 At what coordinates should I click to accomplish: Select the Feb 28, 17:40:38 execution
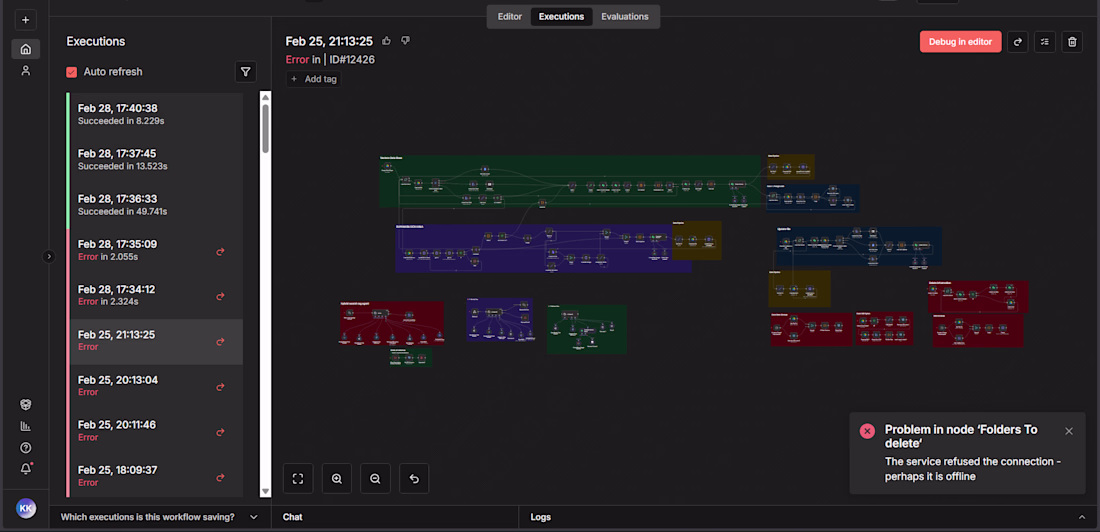(155, 114)
